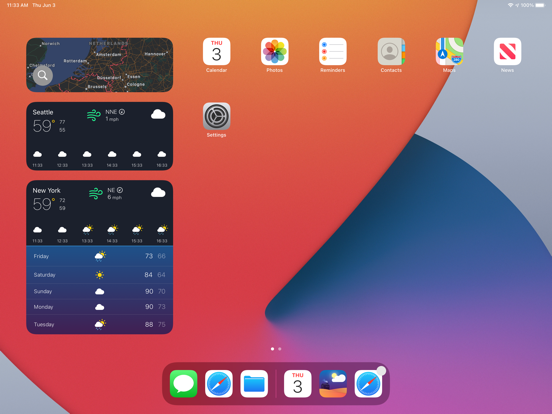This screenshot has height=414, width=552.
Task: Tap the 14:33 hour in Seattle widget
Action: click(112, 165)
